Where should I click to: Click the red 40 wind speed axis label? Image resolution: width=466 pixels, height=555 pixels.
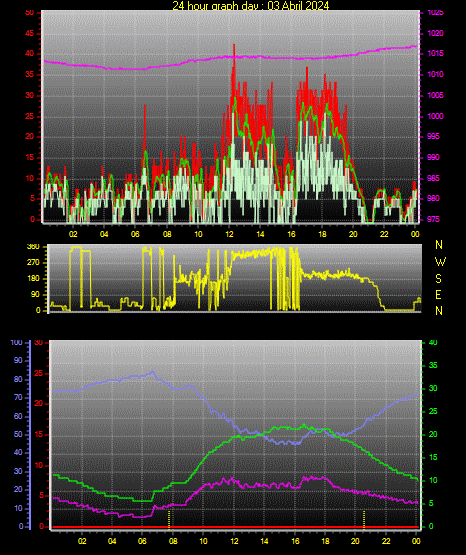29,54
